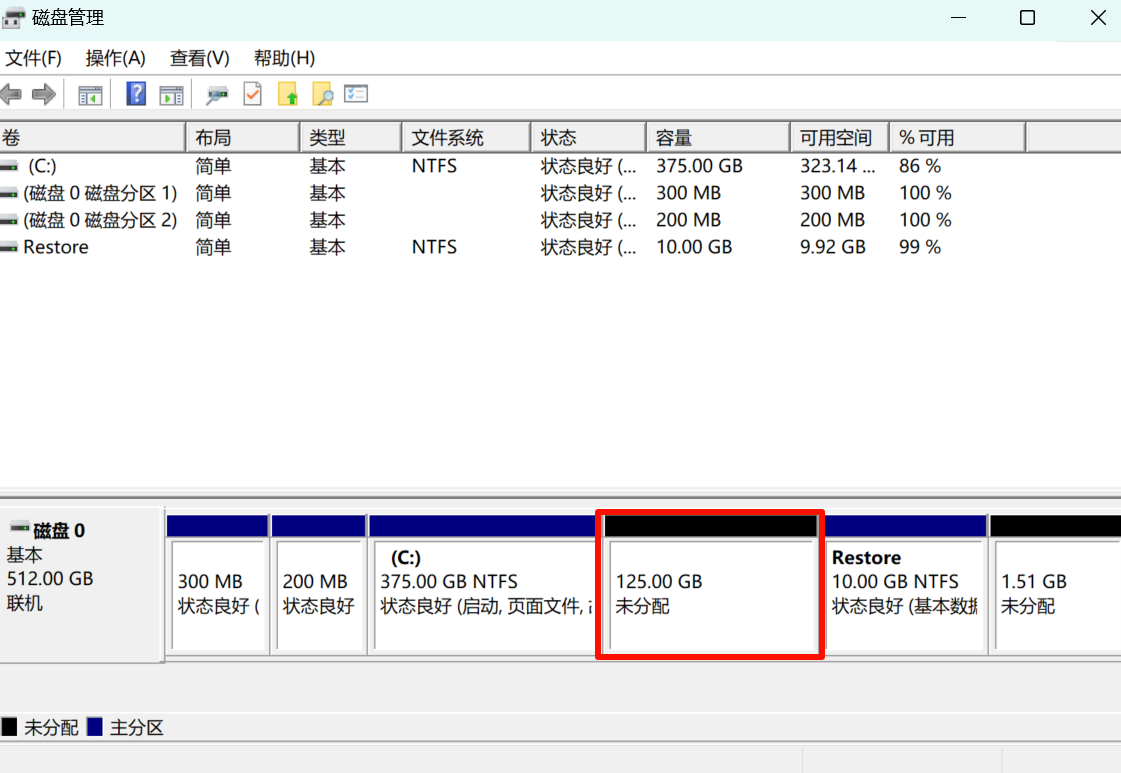Click the document with red checkmark icon
Image resolution: width=1121 pixels, height=773 pixels.
[252, 95]
